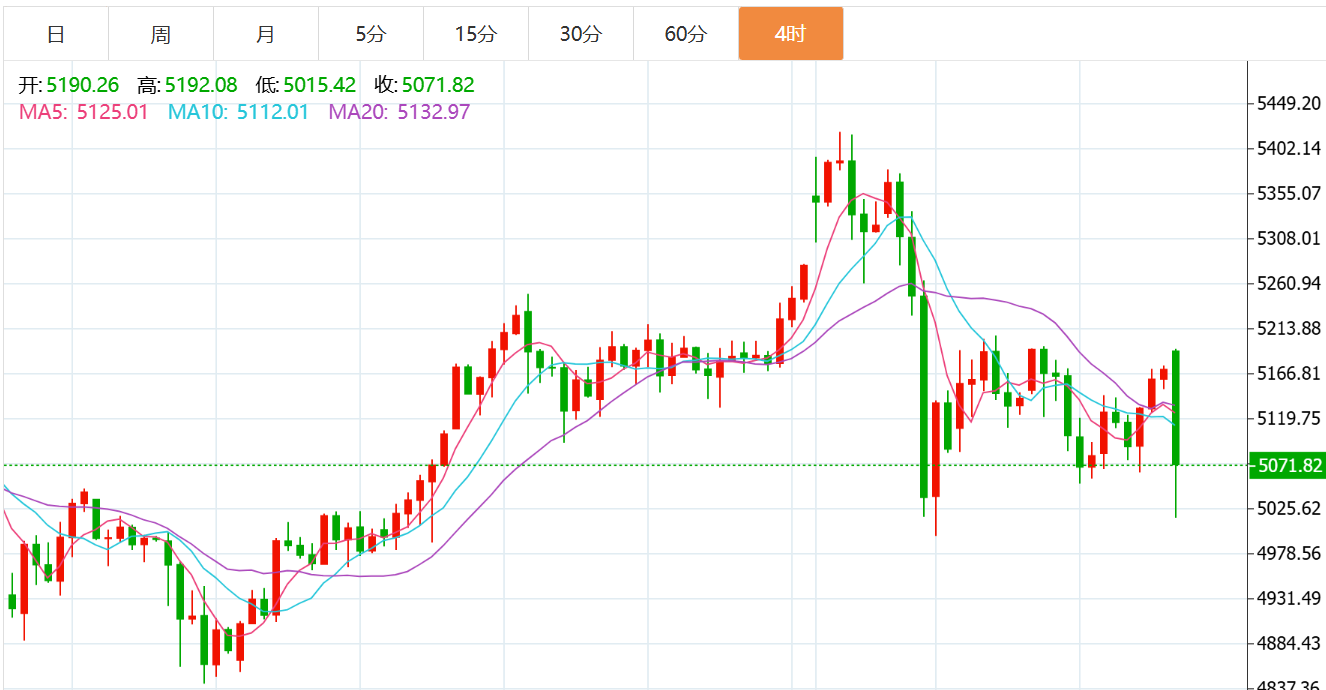The height and width of the screenshot is (690, 1326).
Task: Click the MA20 value 5132.97
Action: (434, 112)
